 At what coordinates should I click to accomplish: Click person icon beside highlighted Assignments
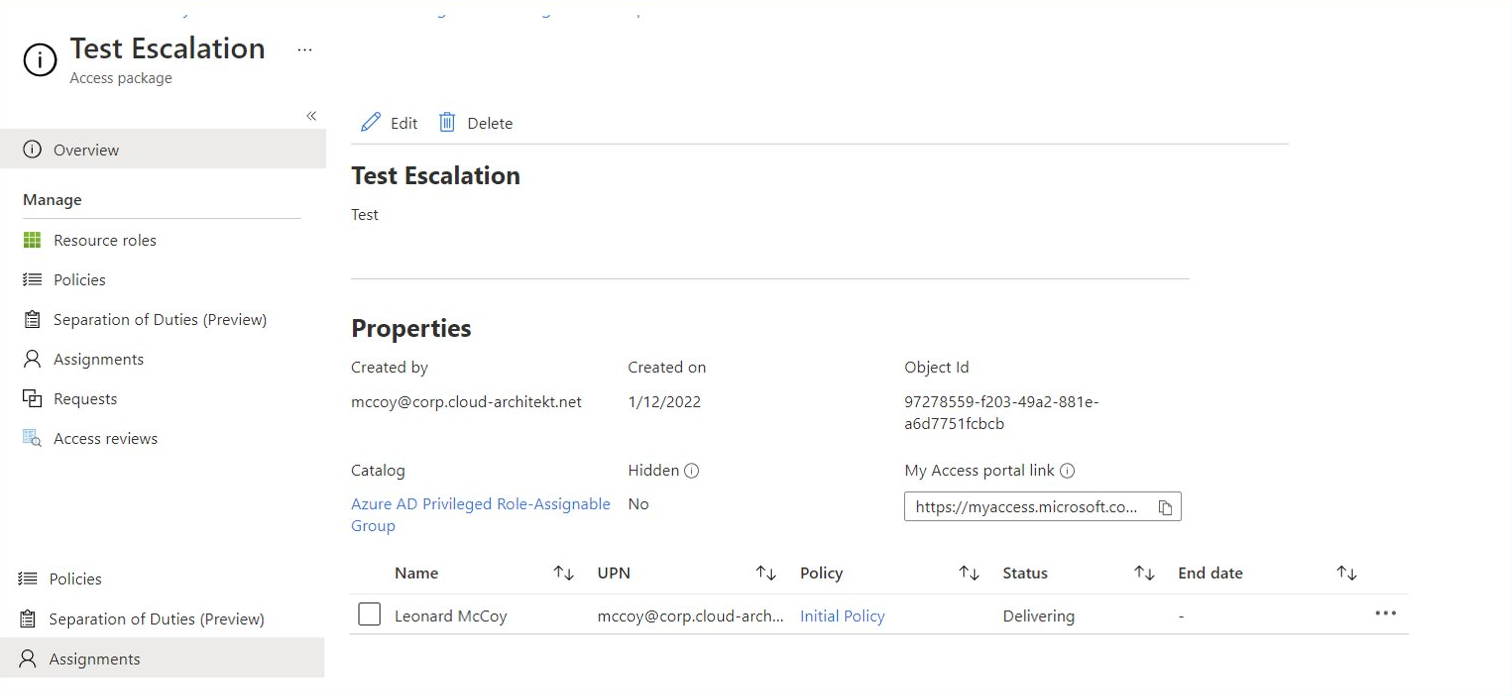coord(28,658)
